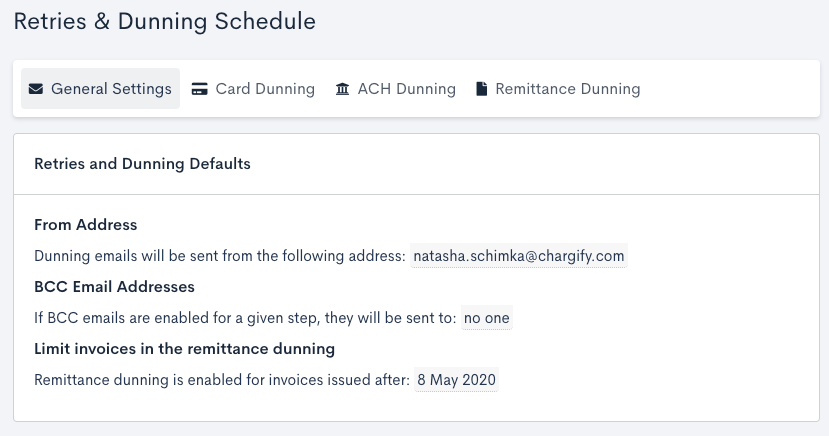Switch to the General Settings tab label
This screenshot has height=436, width=829.
(x=111, y=89)
